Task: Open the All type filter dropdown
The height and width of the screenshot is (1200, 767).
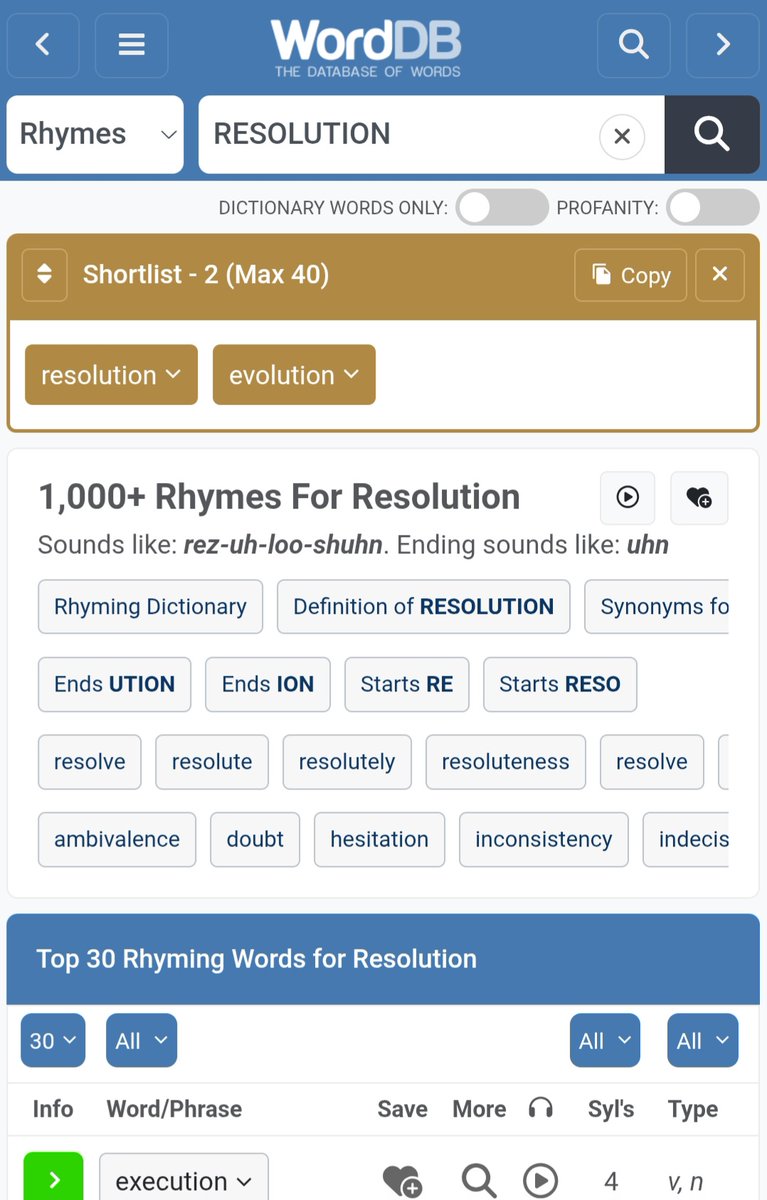Action: tap(703, 1040)
